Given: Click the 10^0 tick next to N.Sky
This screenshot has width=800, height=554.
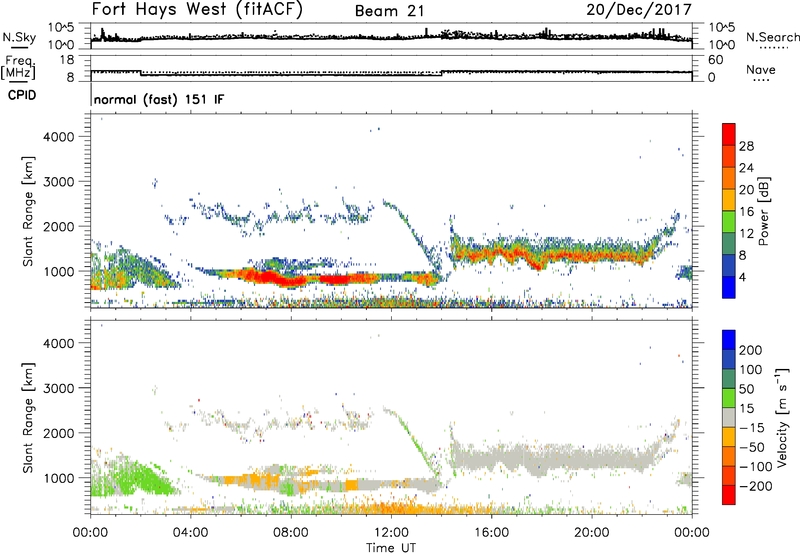Looking at the screenshot, I should (x=61, y=45).
